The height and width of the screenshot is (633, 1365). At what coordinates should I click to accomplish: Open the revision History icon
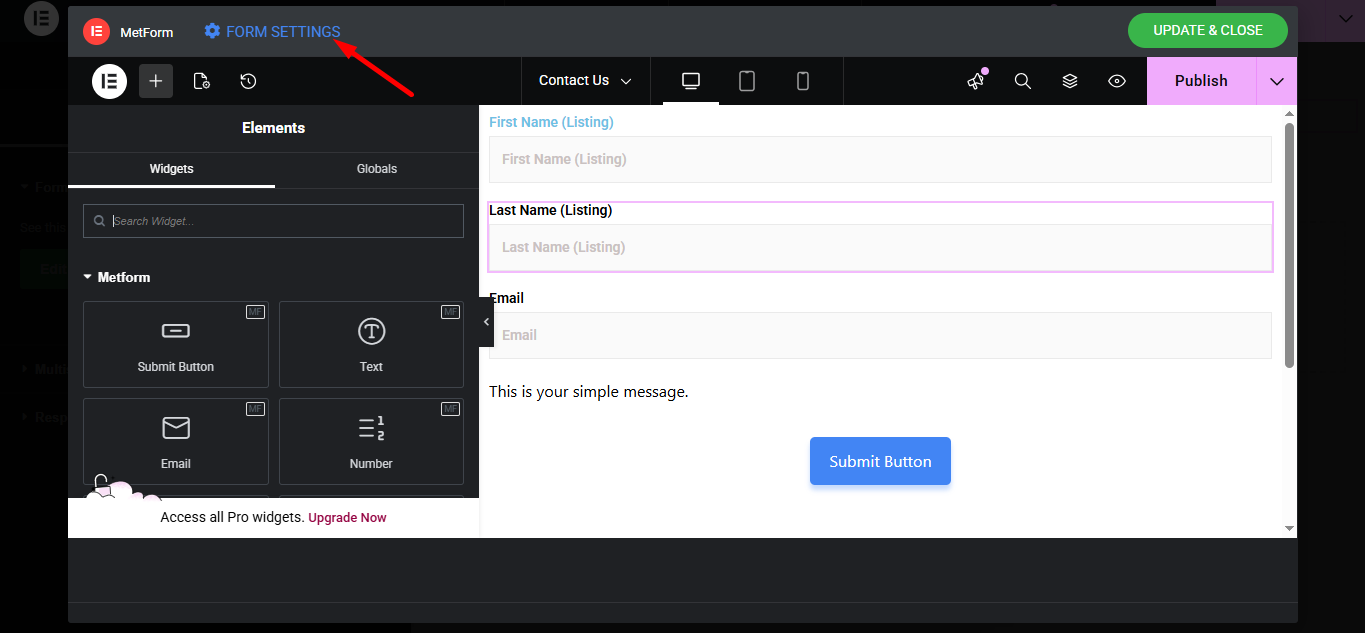[x=249, y=81]
